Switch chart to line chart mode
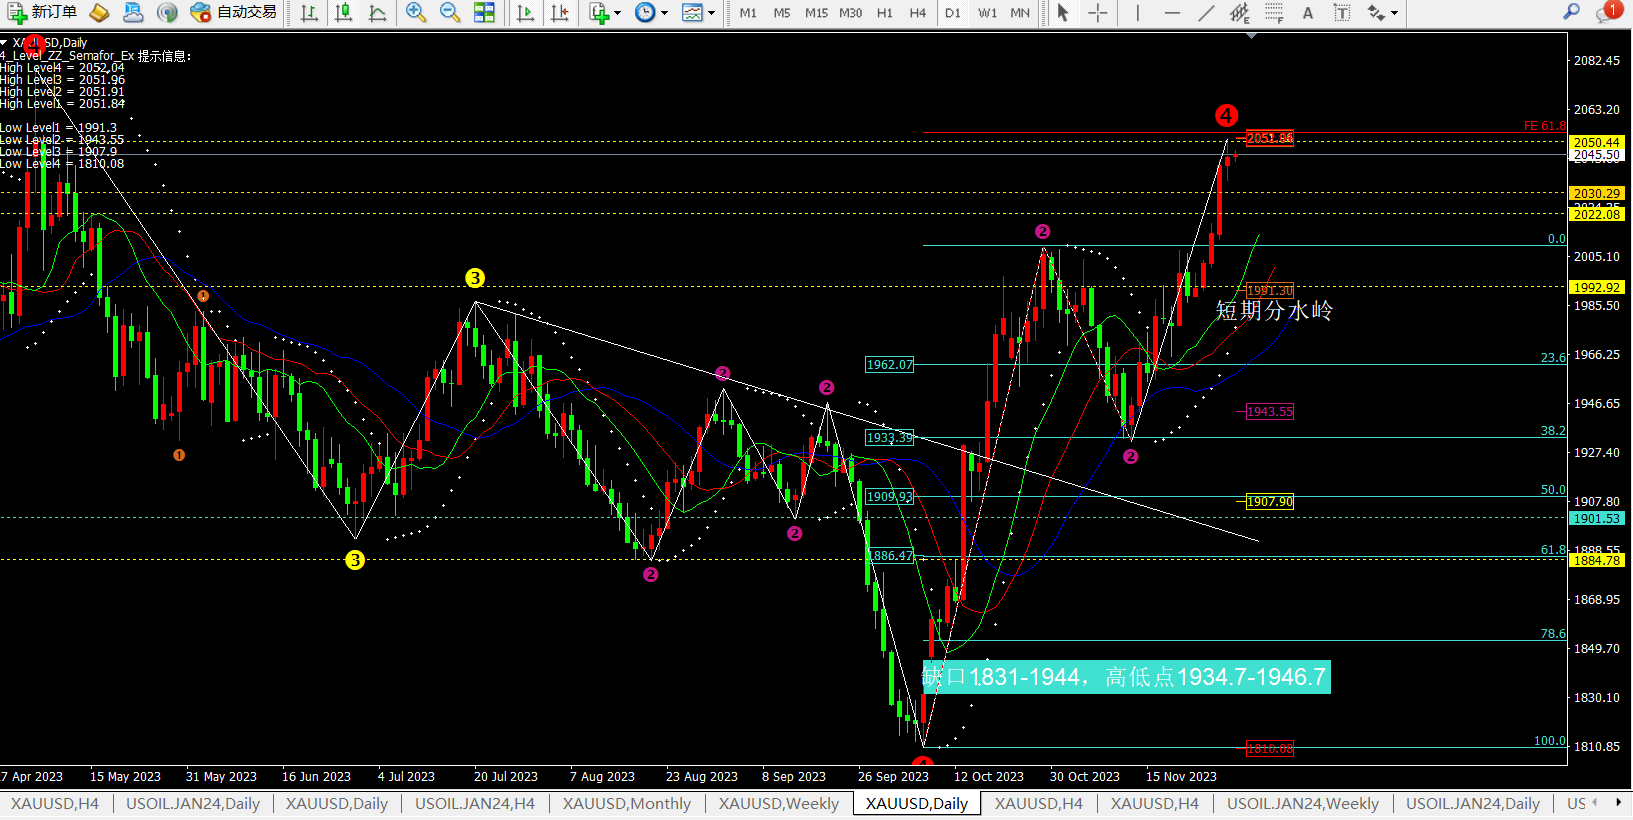The width and height of the screenshot is (1633, 820). point(378,13)
